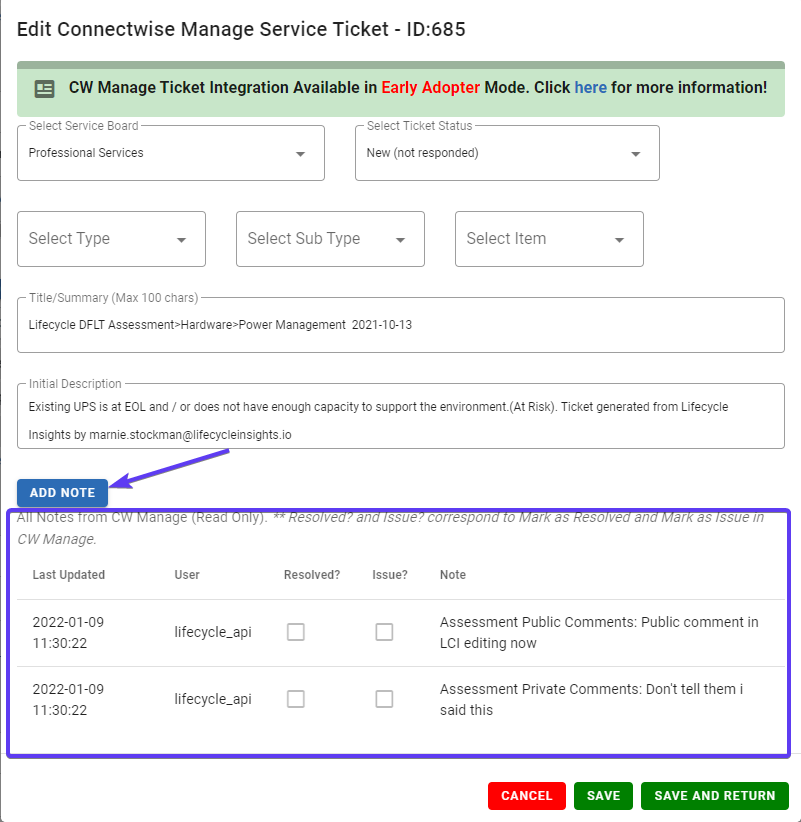Toggle Resolved checkbox for Private Comments note
The height and width of the screenshot is (822, 801).
[x=296, y=699]
